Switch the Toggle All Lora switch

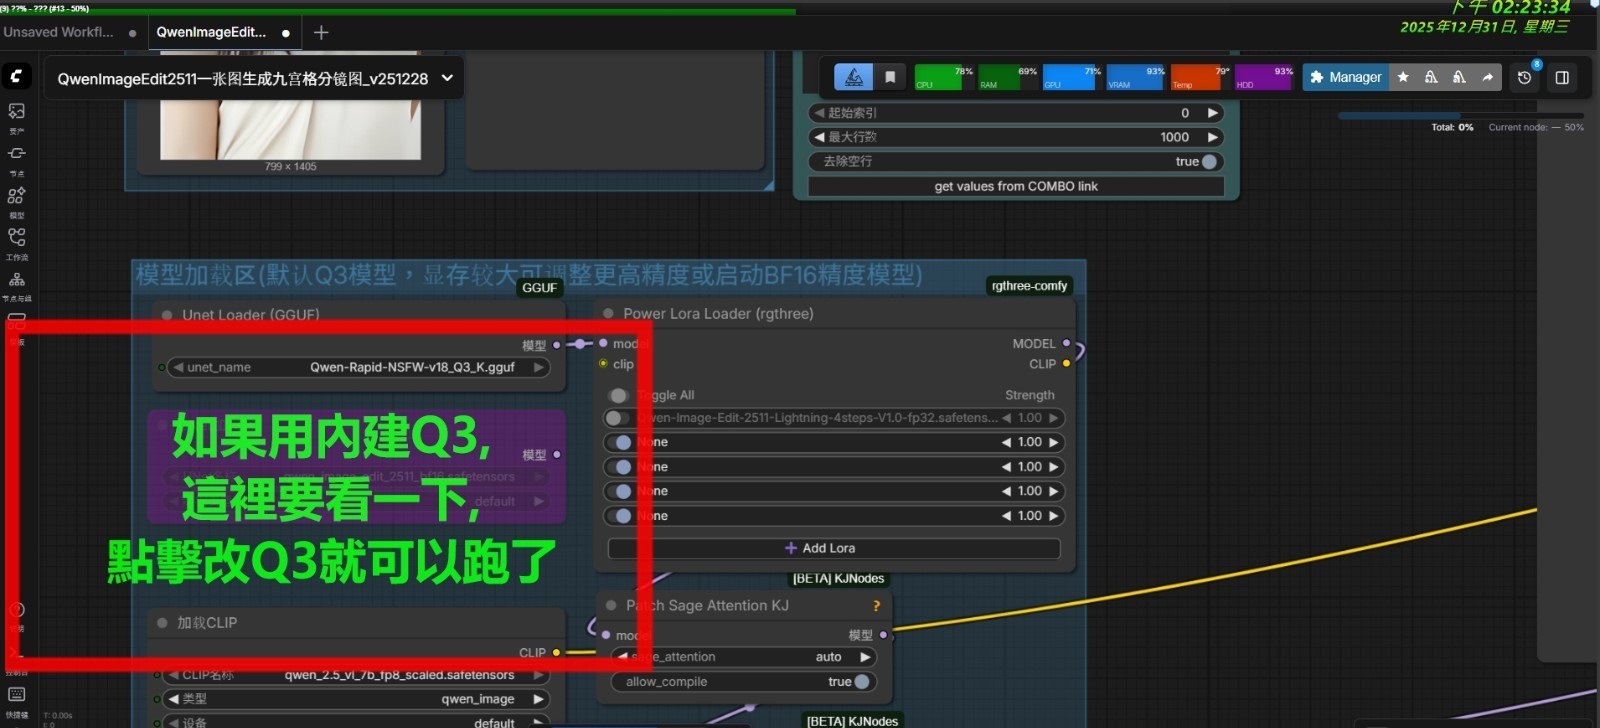(x=619, y=395)
